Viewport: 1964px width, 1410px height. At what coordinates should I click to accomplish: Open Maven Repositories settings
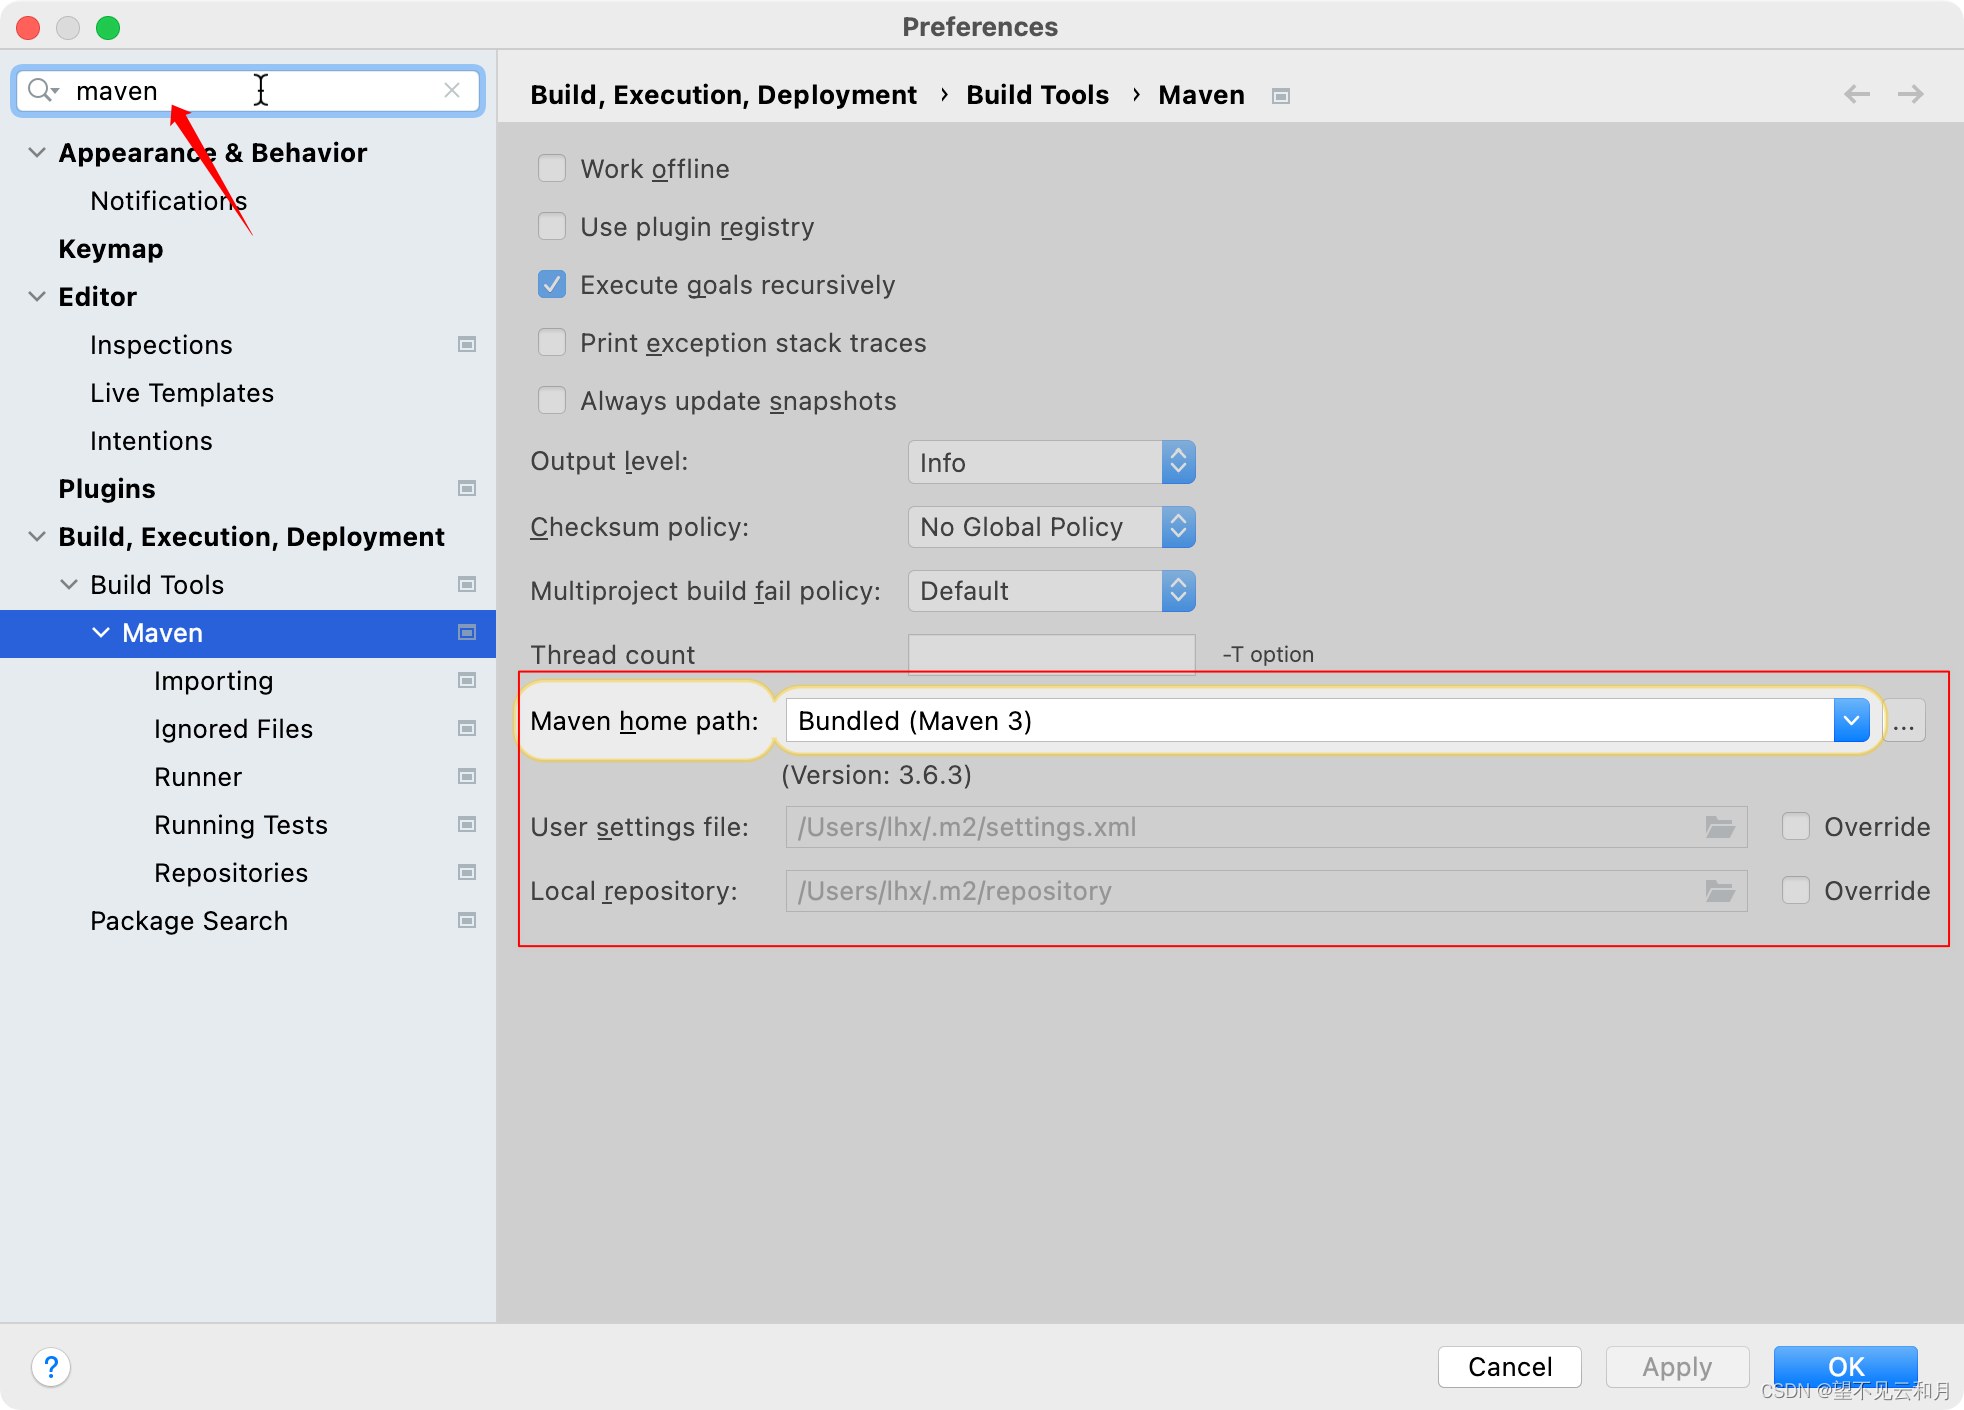(231, 873)
